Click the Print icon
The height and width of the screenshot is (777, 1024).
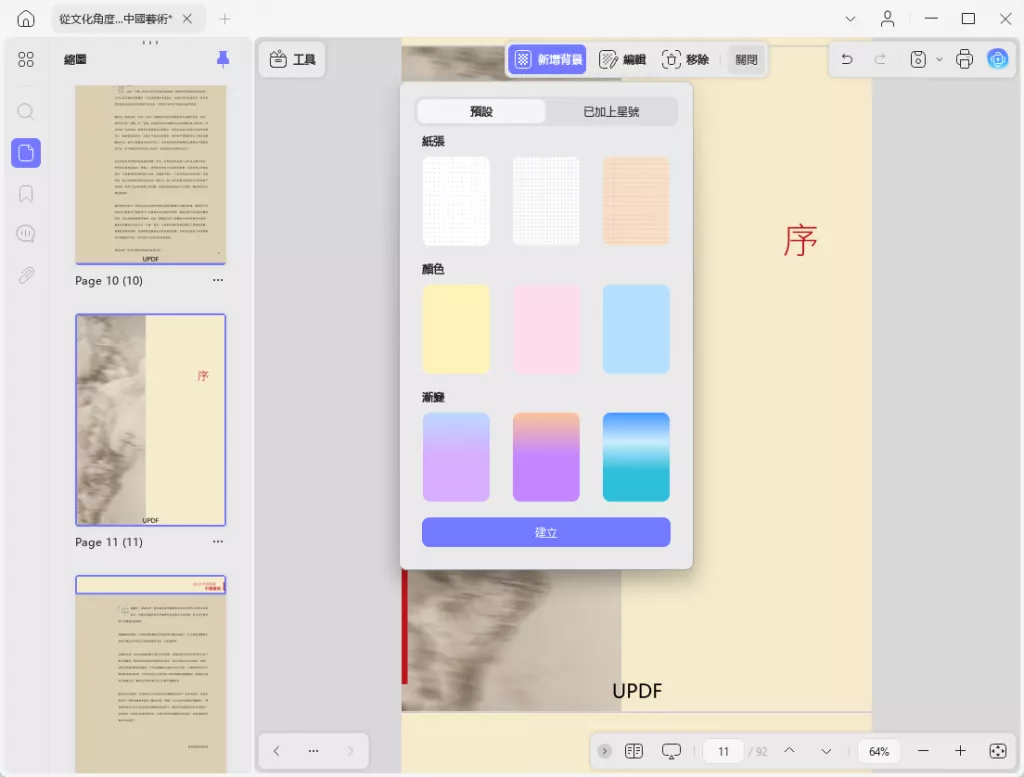963,59
